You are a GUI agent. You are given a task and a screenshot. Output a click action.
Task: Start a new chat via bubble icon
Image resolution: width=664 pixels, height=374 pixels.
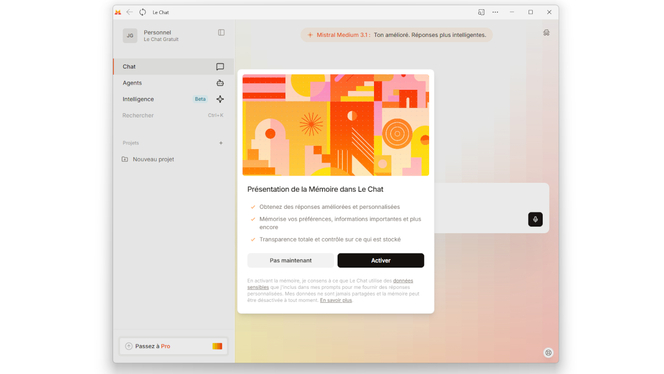pos(220,66)
